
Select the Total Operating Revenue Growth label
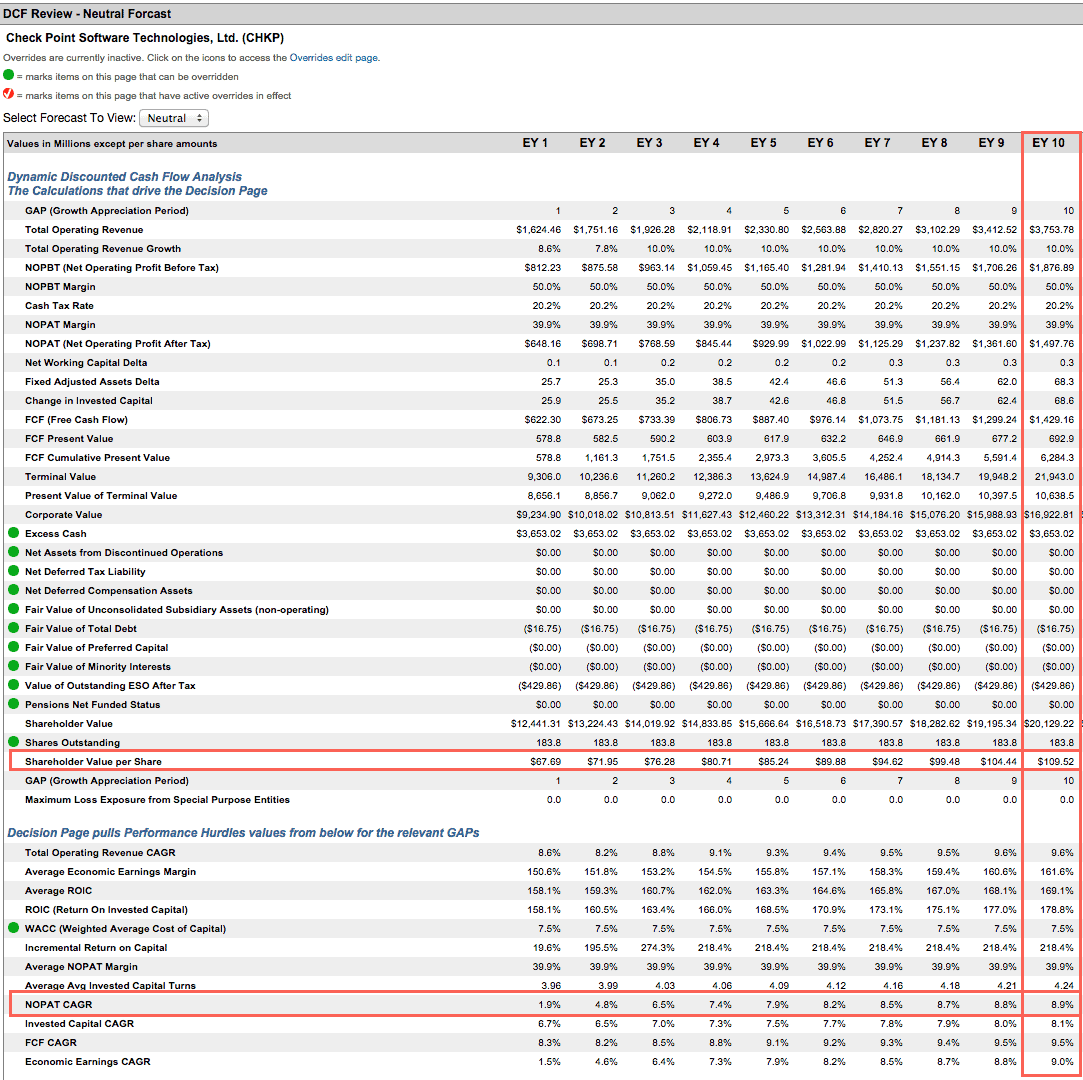(x=103, y=249)
